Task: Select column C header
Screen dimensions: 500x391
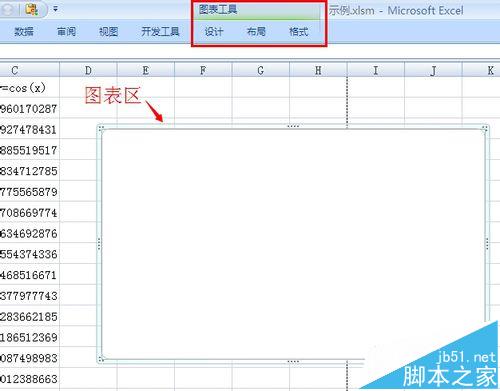Action: (30, 70)
